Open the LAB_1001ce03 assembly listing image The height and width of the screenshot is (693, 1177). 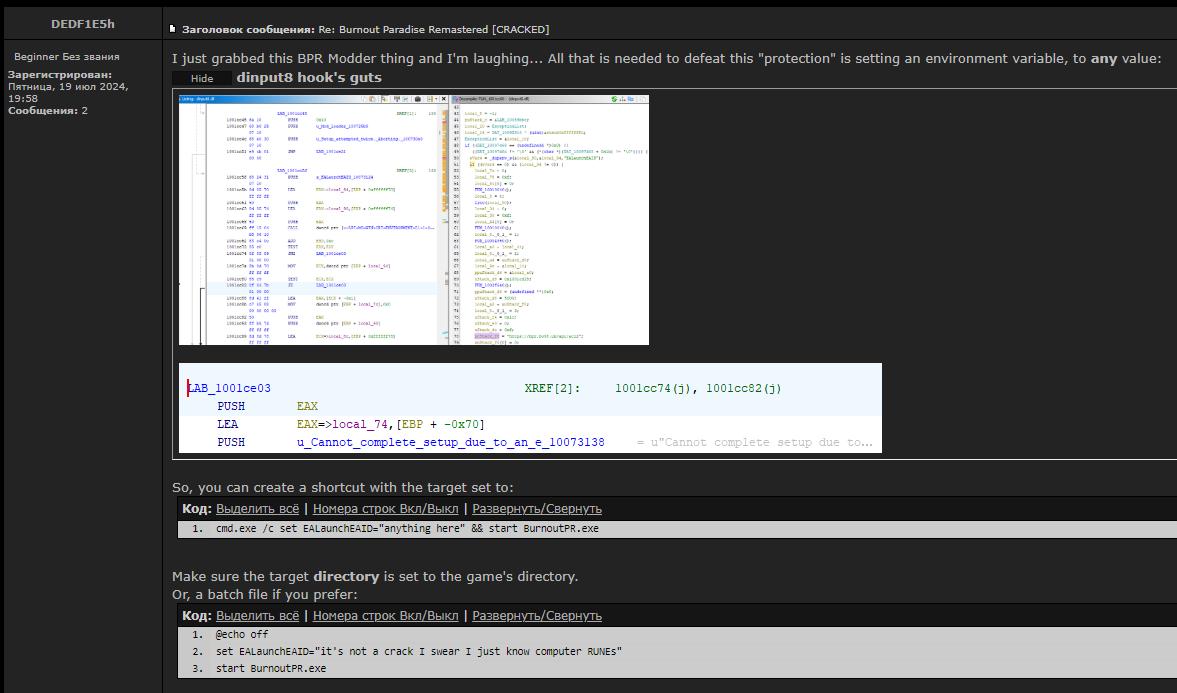[x=530, y=408]
